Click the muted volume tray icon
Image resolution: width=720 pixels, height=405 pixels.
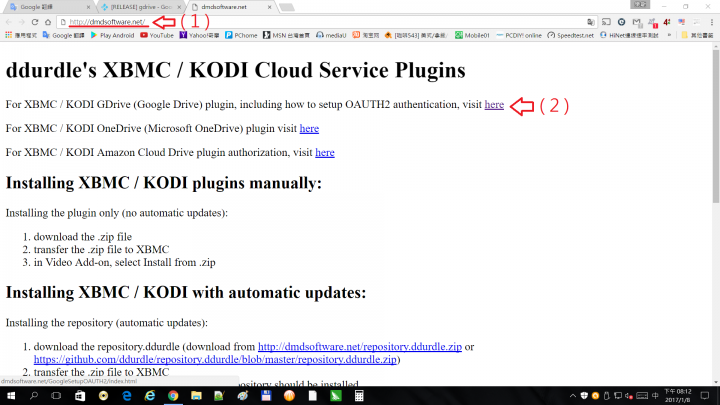[629, 396]
